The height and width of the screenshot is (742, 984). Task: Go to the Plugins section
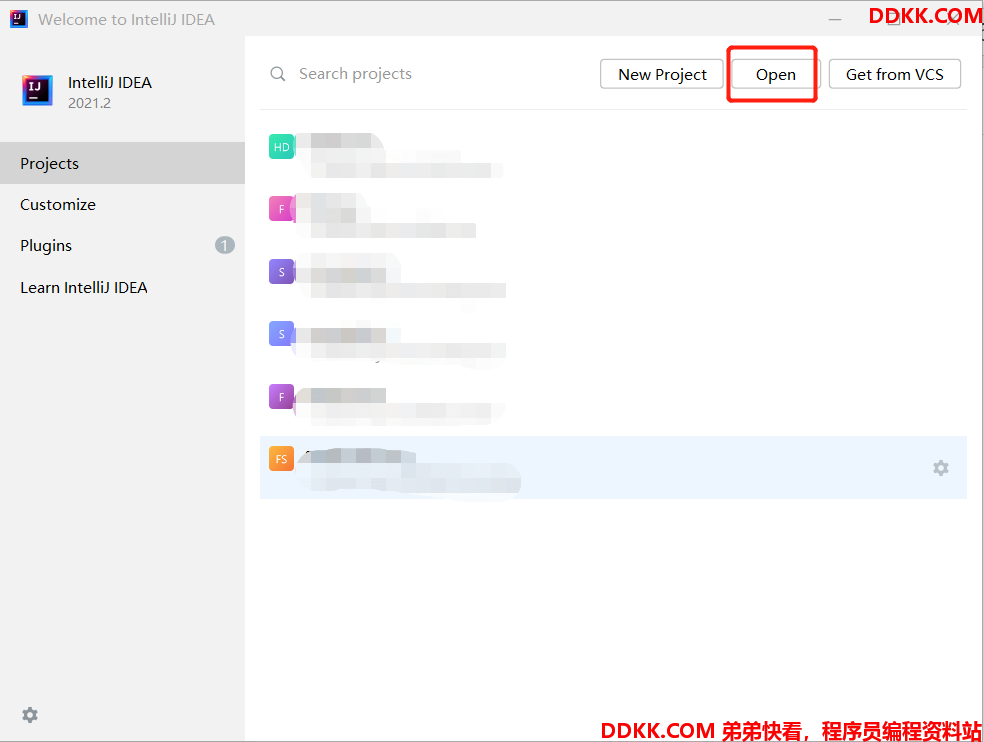click(x=46, y=245)
